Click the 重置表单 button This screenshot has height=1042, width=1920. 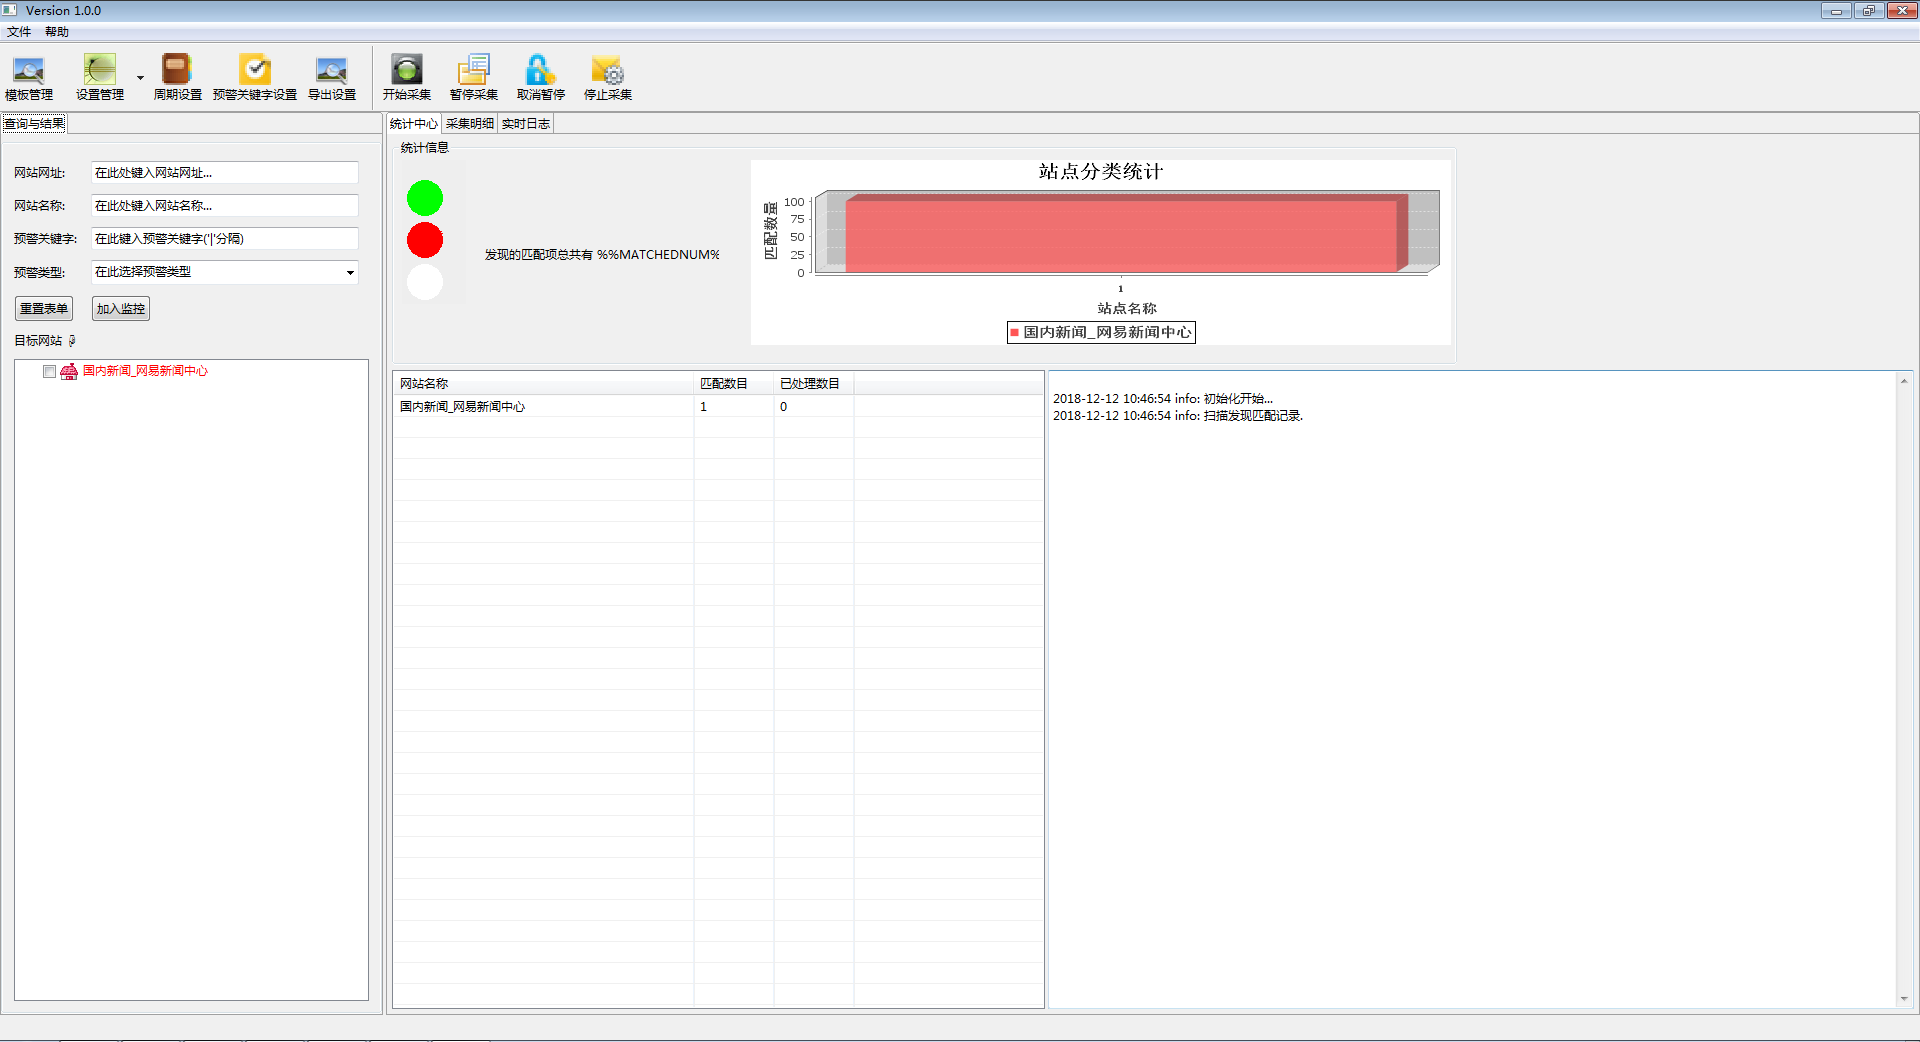[x=44, y=309]
